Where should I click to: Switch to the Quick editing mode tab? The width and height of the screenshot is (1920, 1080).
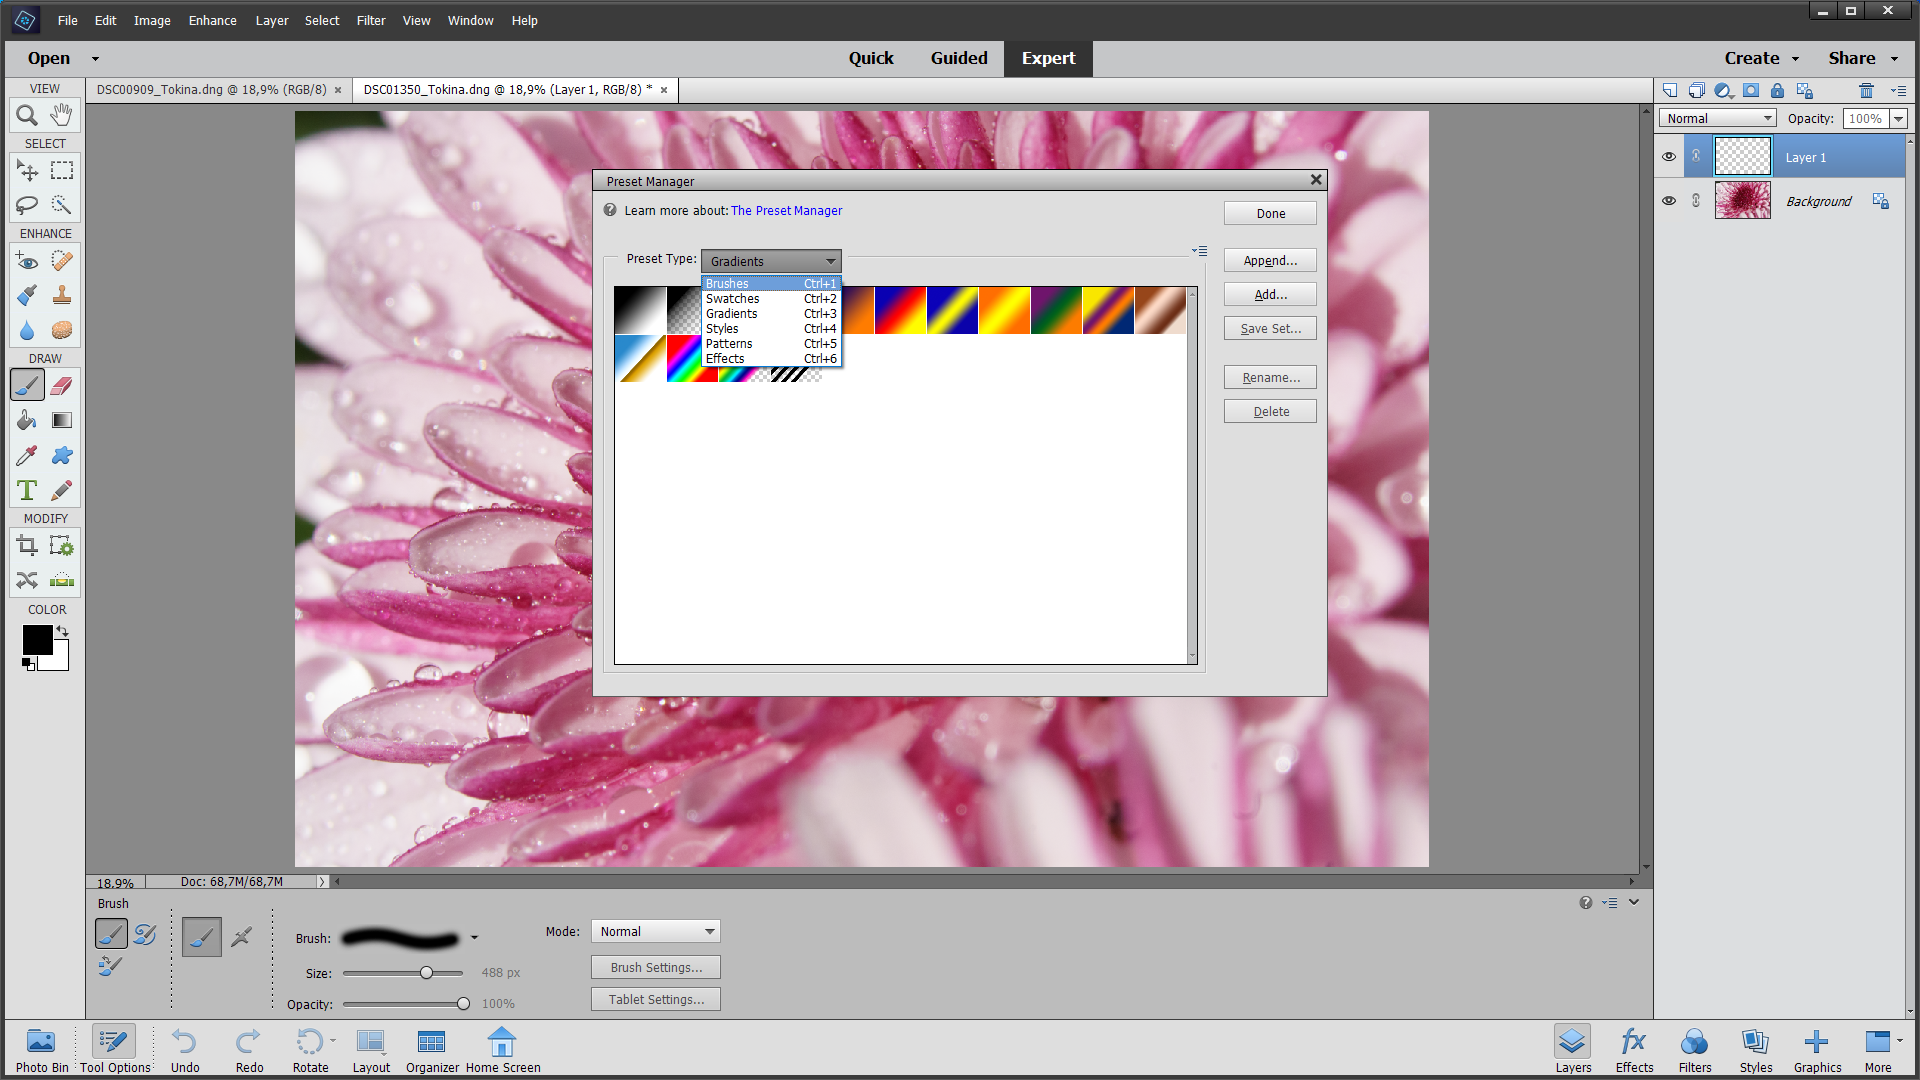tap(871, 58)
